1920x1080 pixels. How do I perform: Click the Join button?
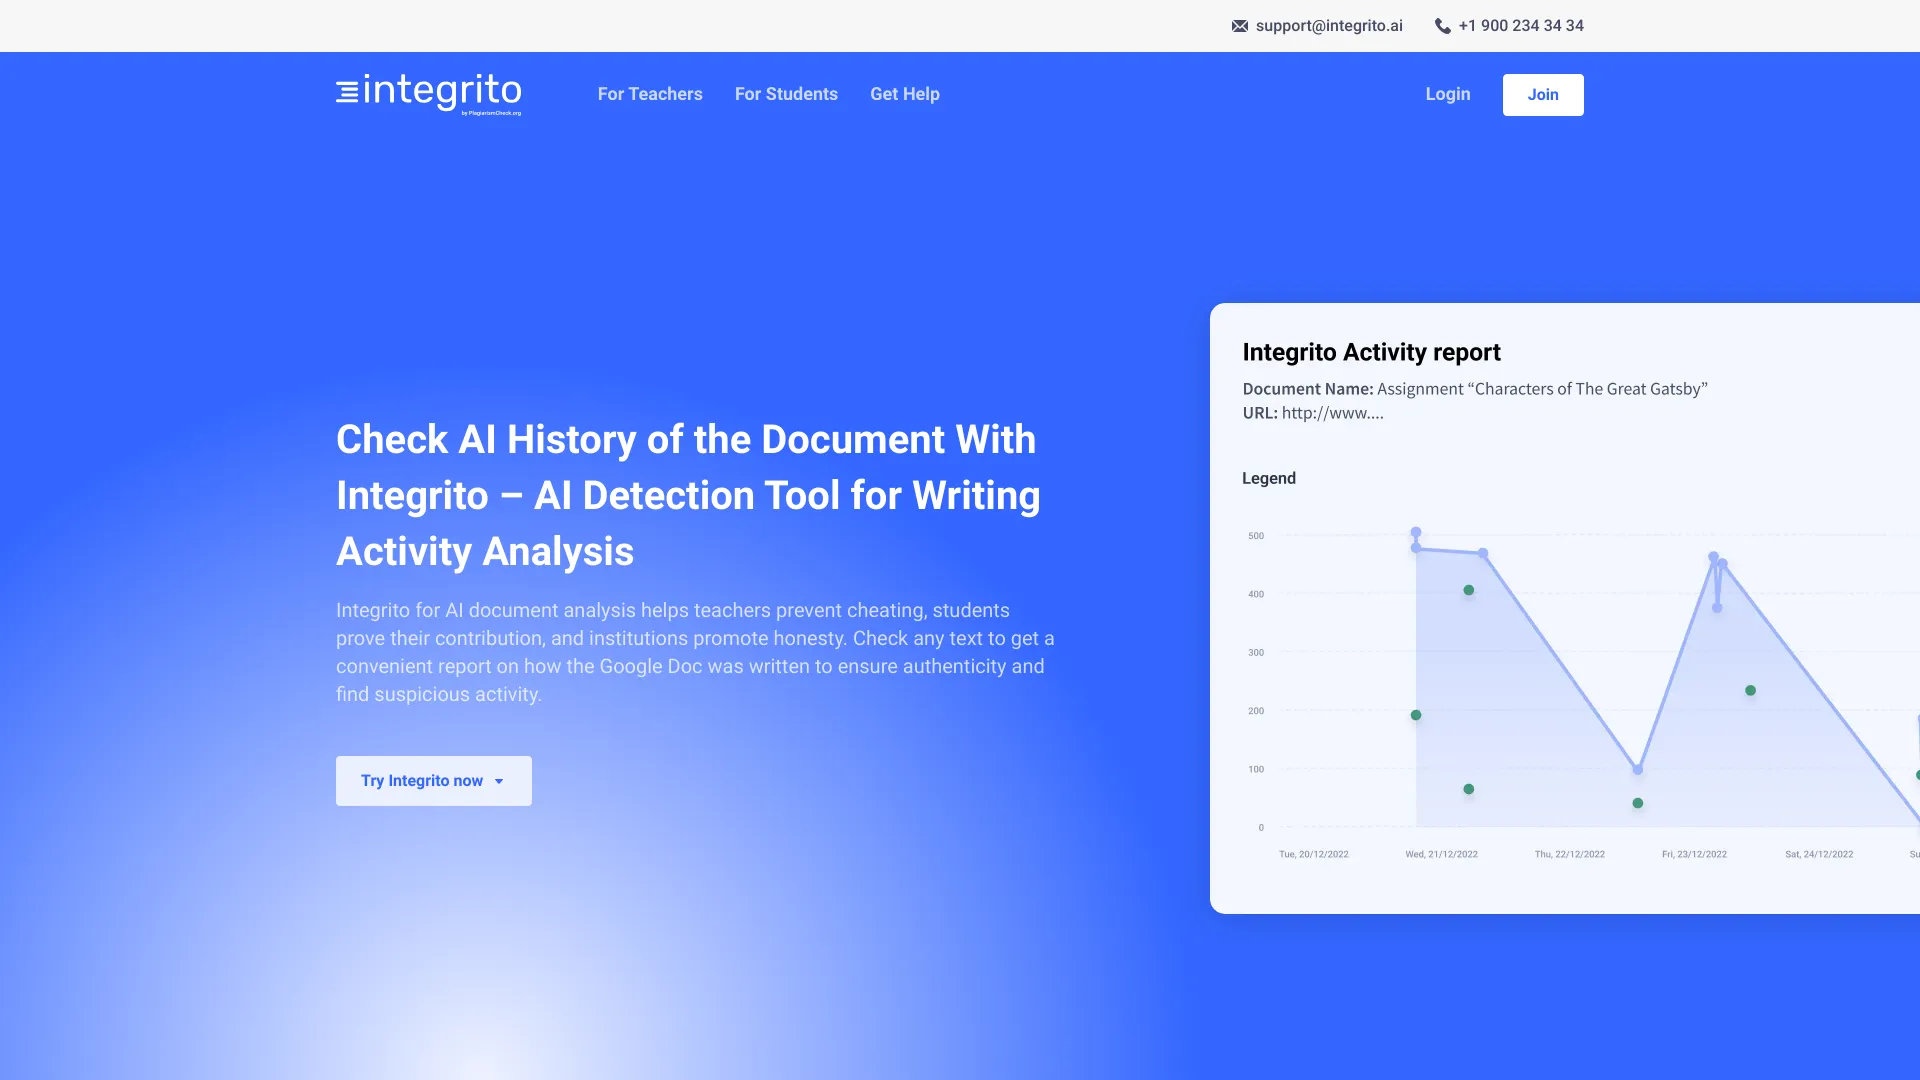pyautogui.click(x=1542, y=94)
